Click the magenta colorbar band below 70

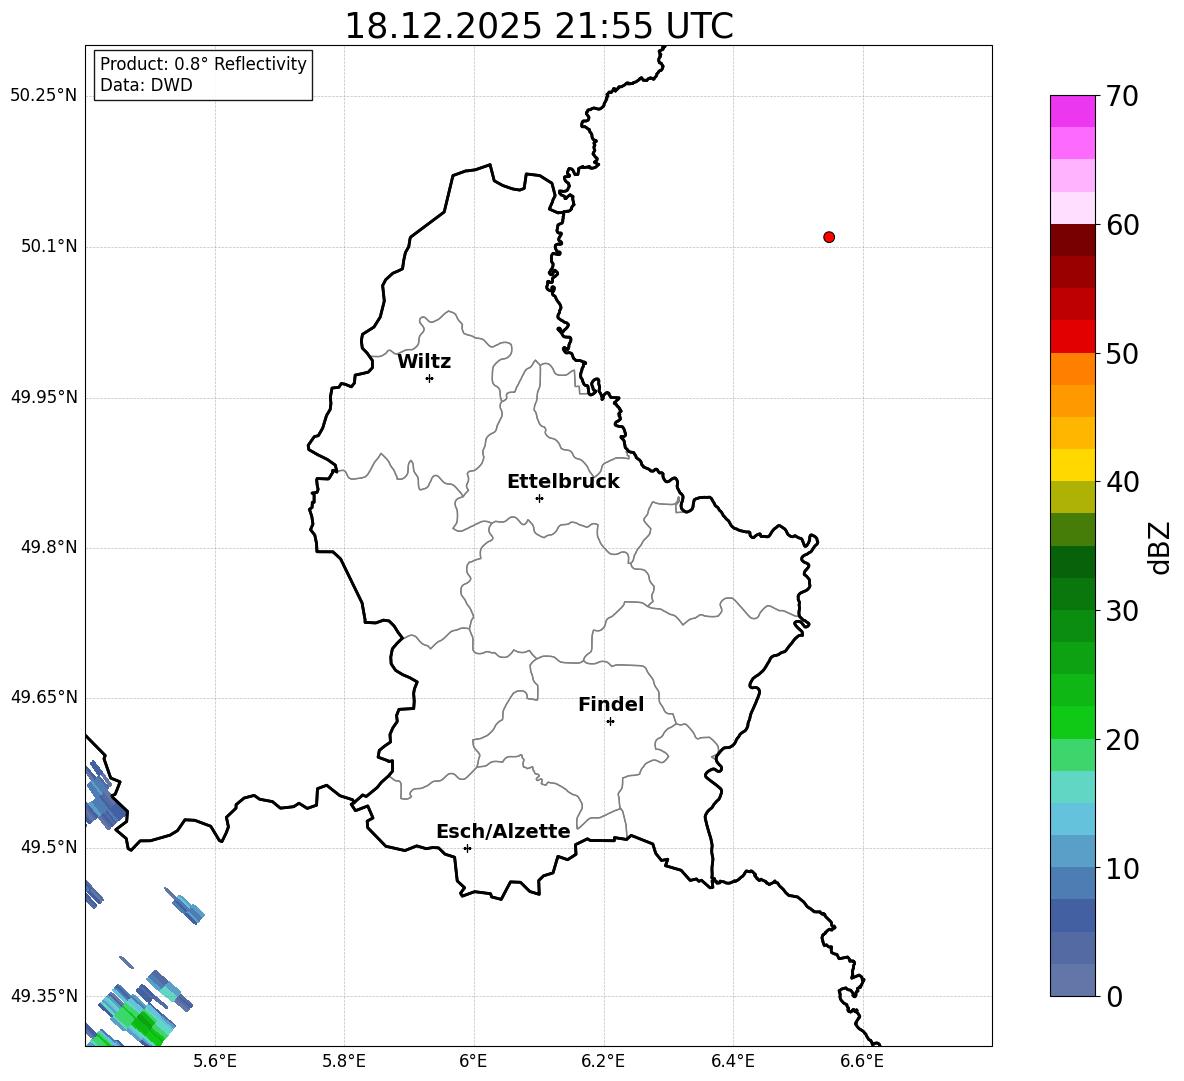coord(1073,112)
